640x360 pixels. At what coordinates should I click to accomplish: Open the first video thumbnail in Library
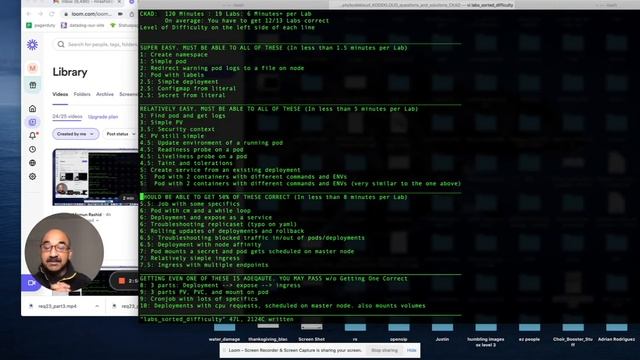pyautogui.click(x=96, y=177)
